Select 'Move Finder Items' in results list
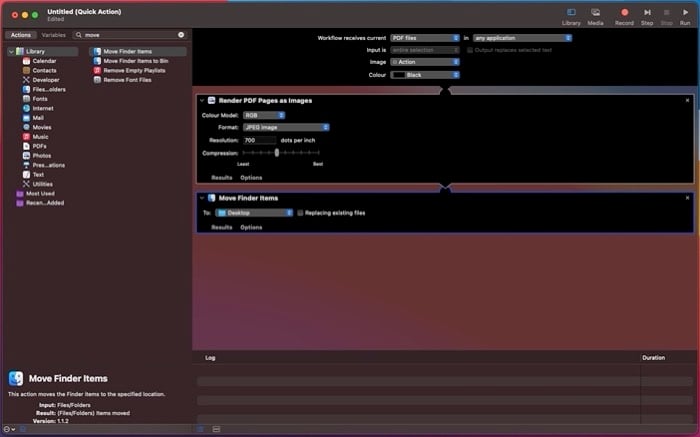The height and width of the screenshot is (437, 700). [x=138, y=52]
